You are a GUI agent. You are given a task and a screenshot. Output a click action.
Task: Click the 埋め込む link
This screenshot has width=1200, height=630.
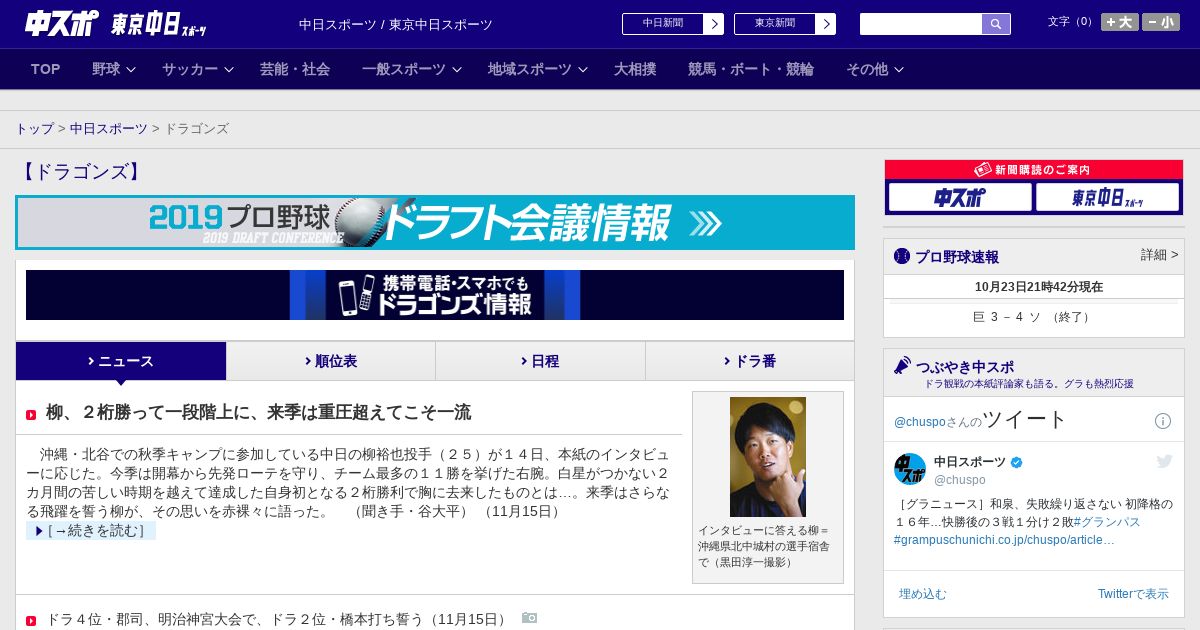922,594
